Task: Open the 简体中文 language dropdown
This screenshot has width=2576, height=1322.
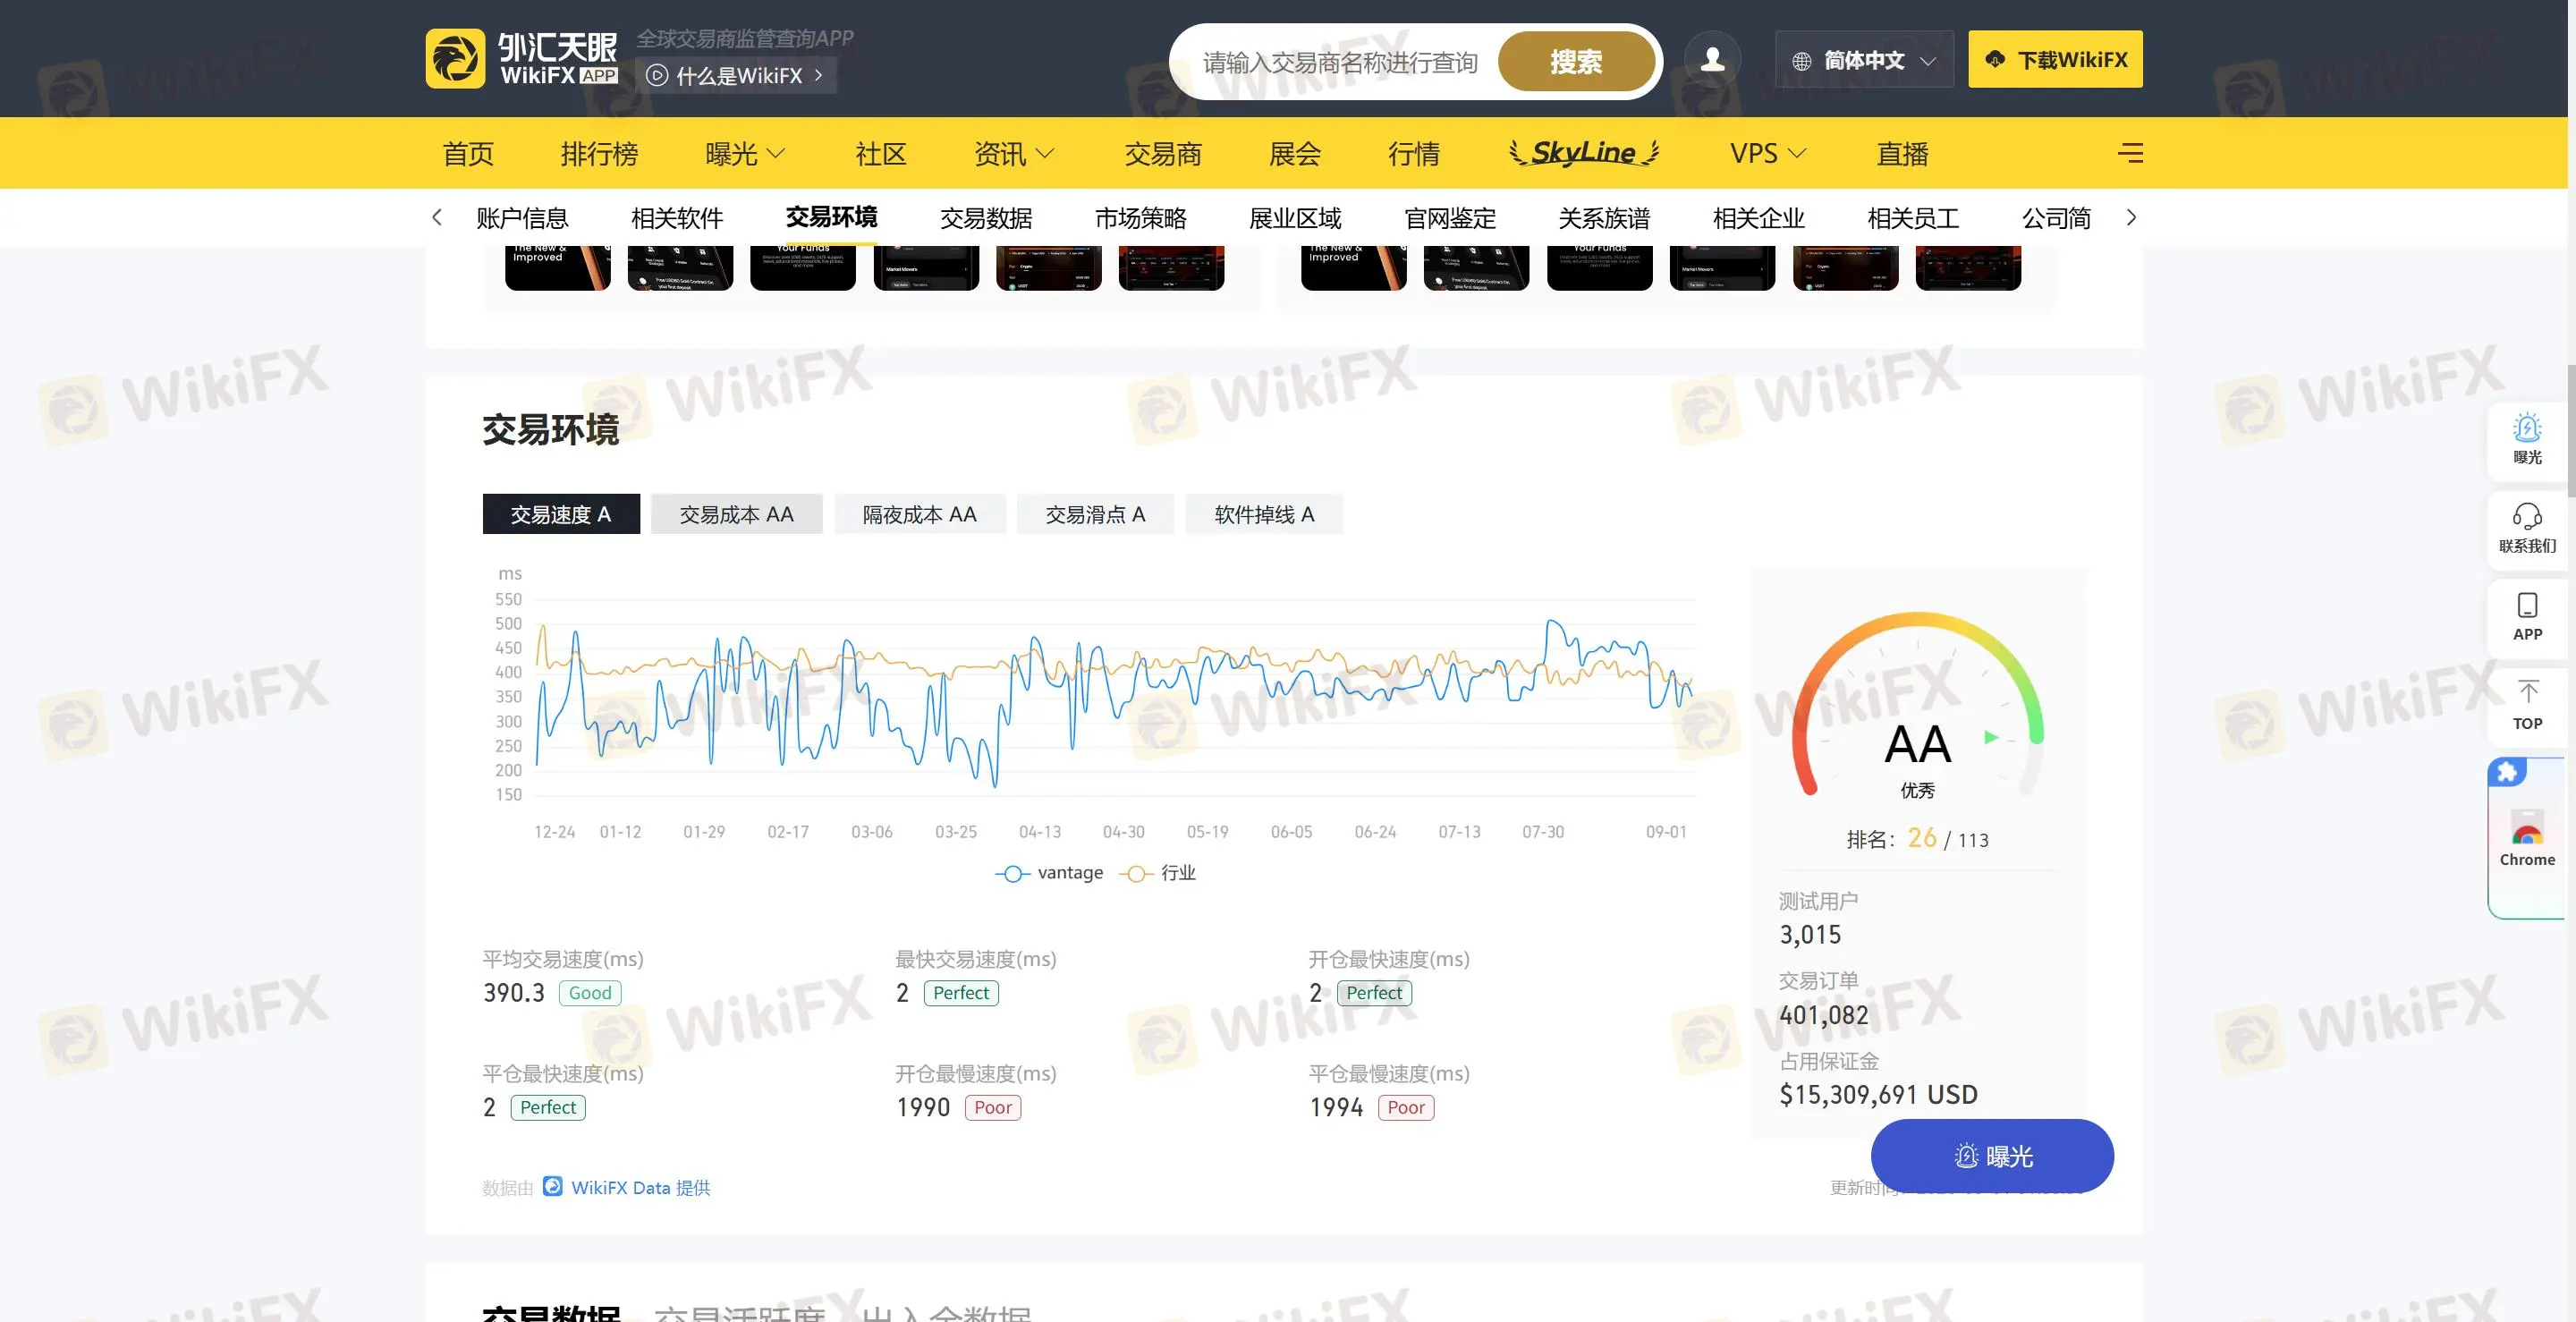Action: coord(1864,60)
